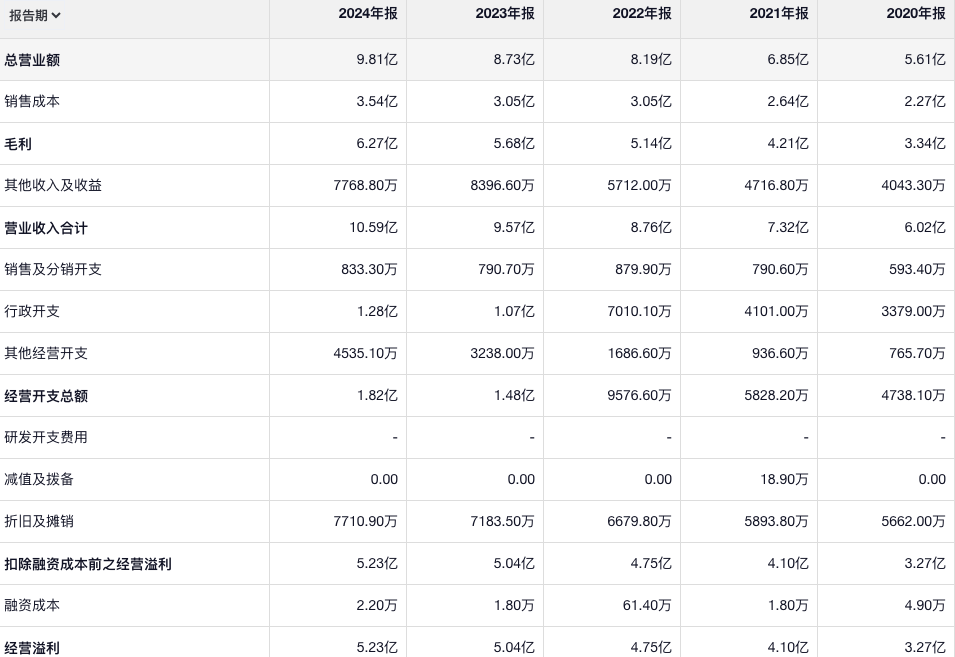Click the 2021年报 column header
Image resolution: width=955 pixels, height=657 pixels.
point(779,14)
